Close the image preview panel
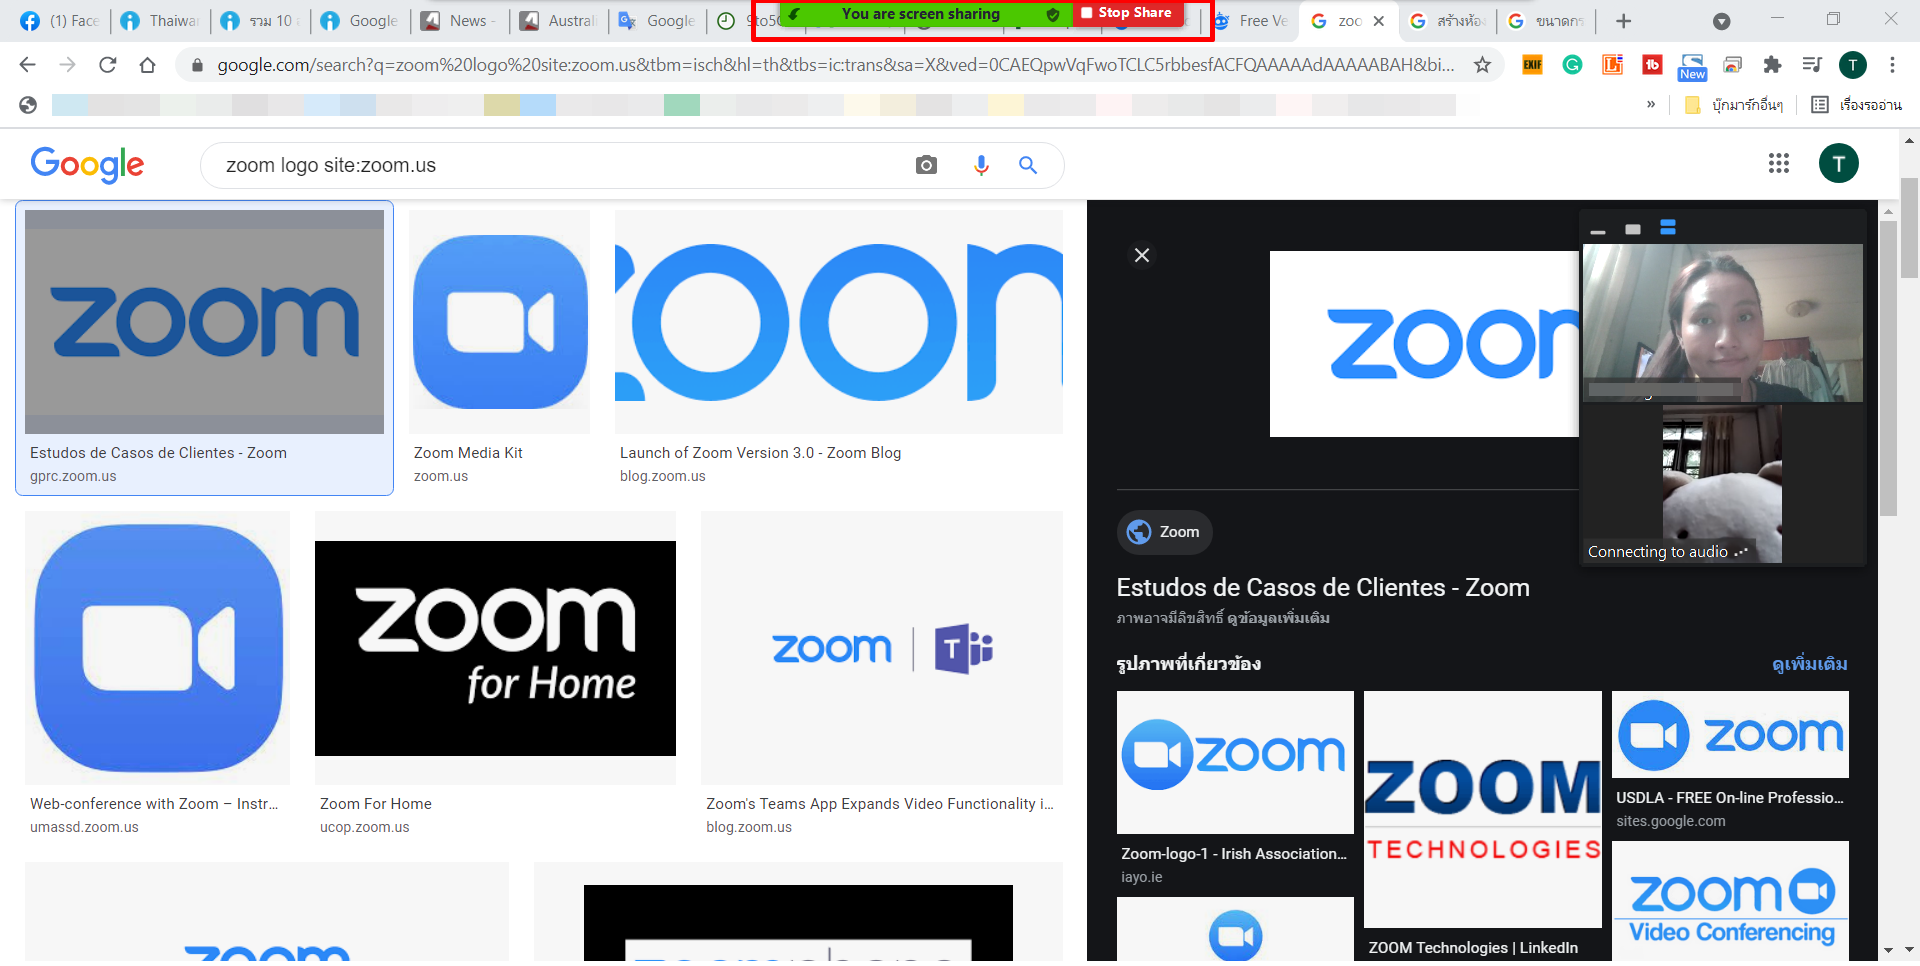This screenshot has height=966, width=1920. click(x=1142, y=255)
